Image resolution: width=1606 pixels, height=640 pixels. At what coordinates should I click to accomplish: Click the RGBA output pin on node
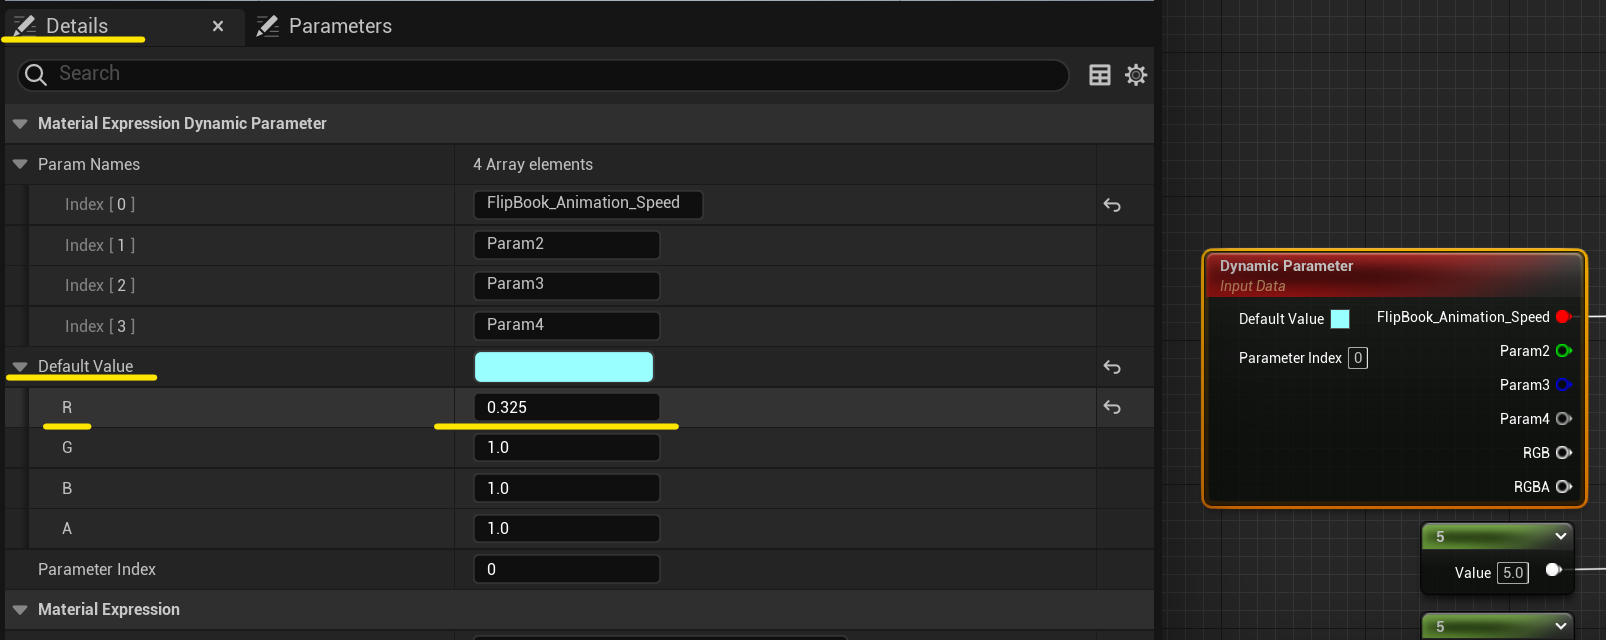[x=1563, y=487]
